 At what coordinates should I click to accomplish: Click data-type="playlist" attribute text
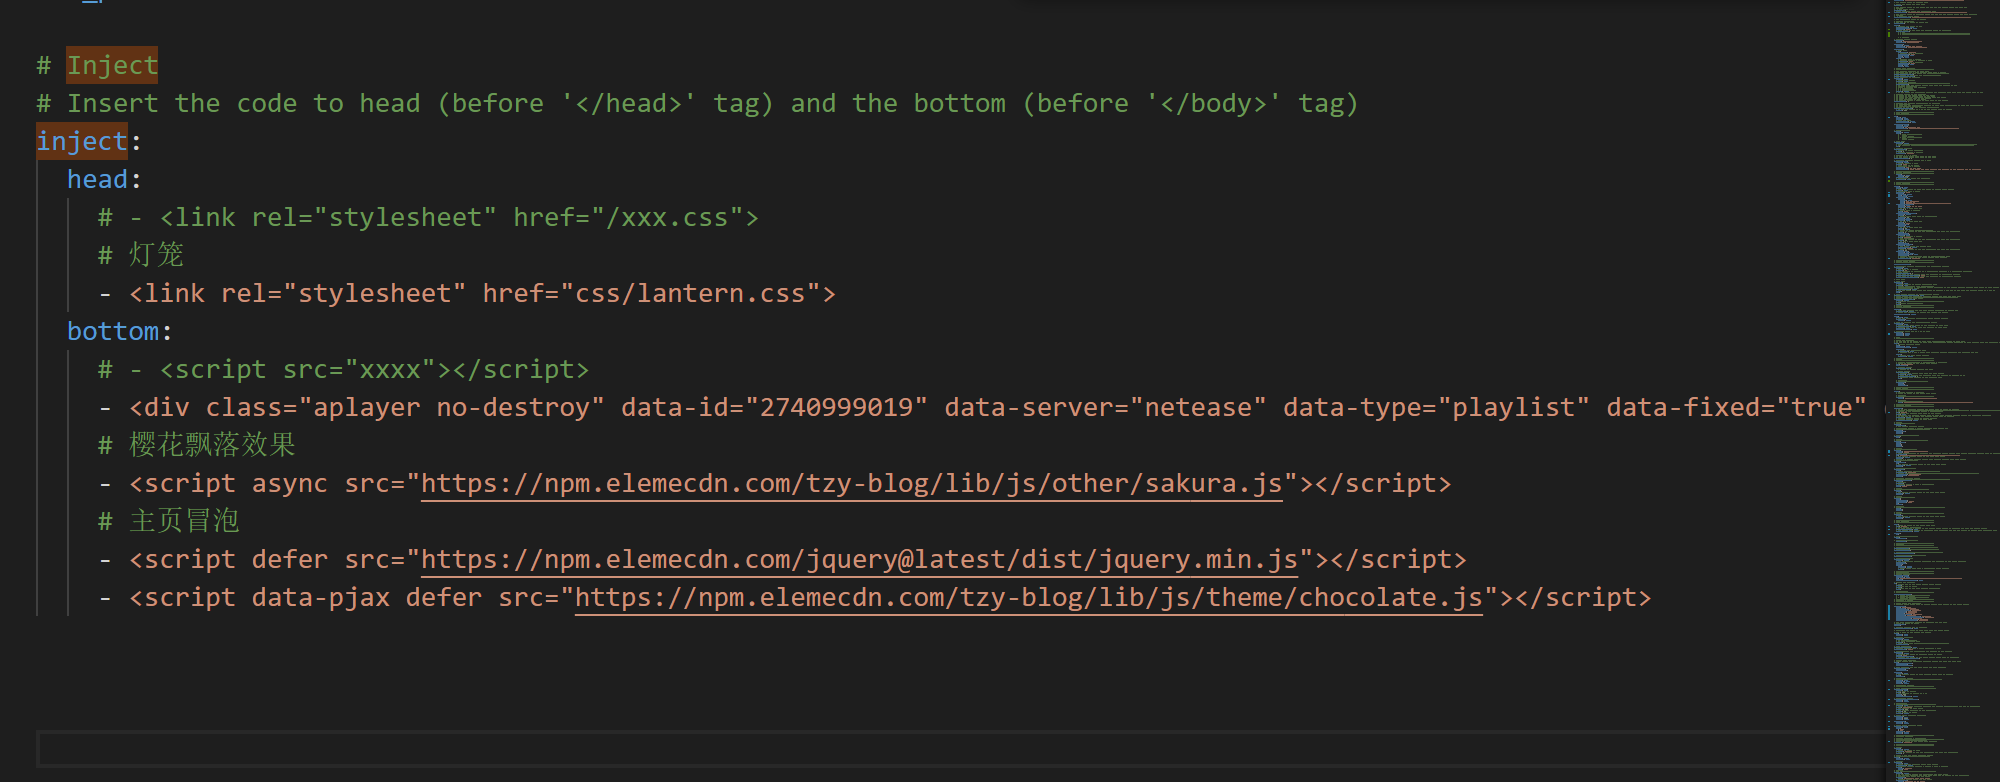tap(1436, 408)
